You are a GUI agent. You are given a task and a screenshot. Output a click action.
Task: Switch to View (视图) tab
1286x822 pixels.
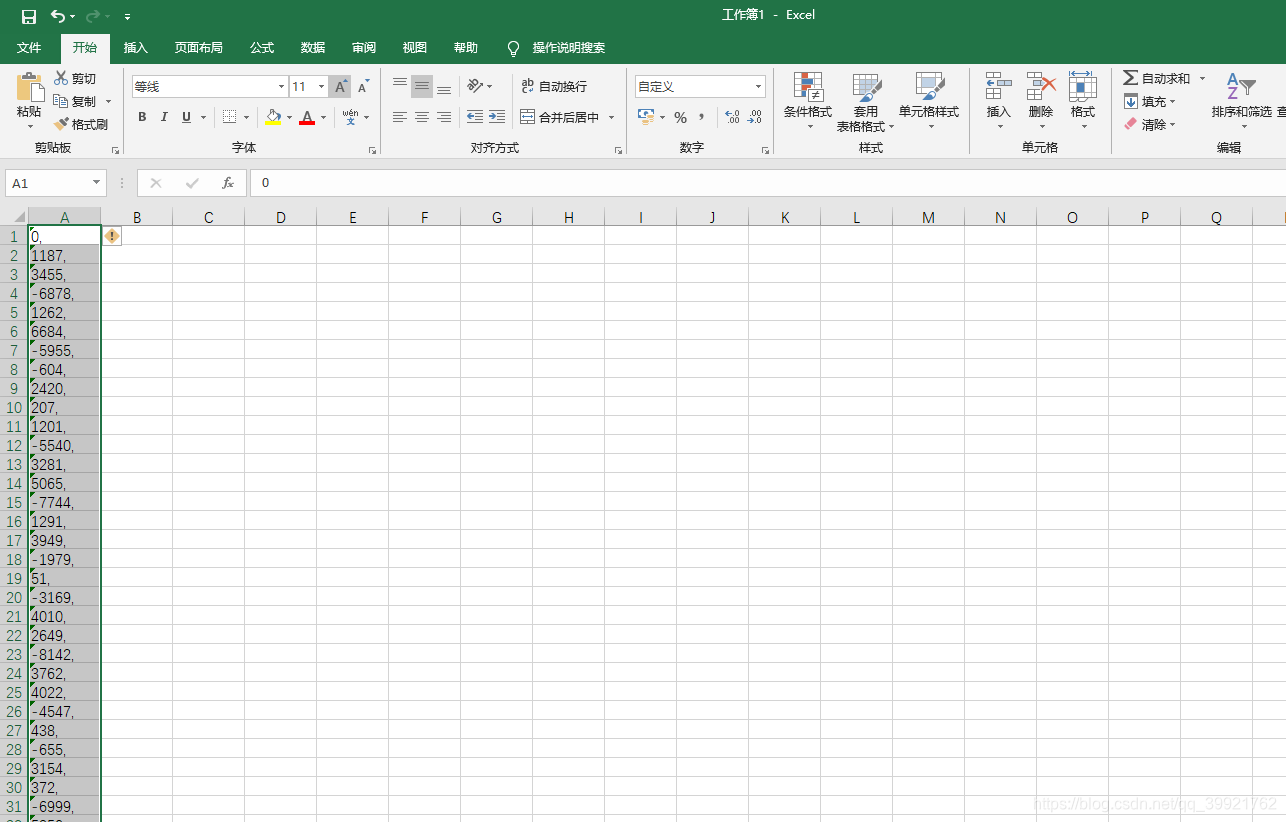(x=415, y=48)
